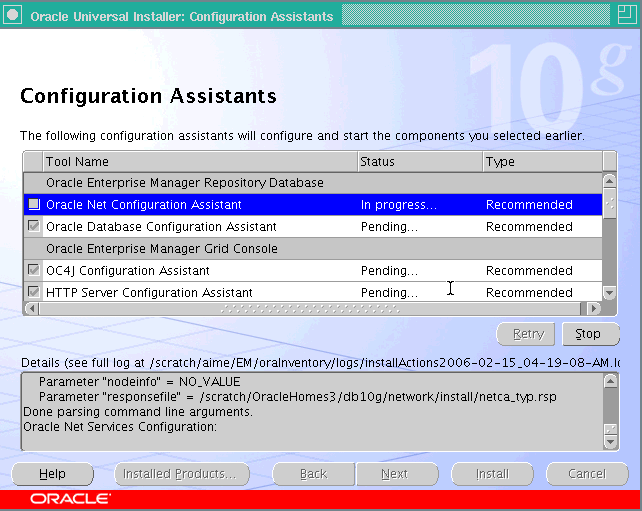Open Help for the installer
Screen dimensions: 642x511
click(52, 474)
